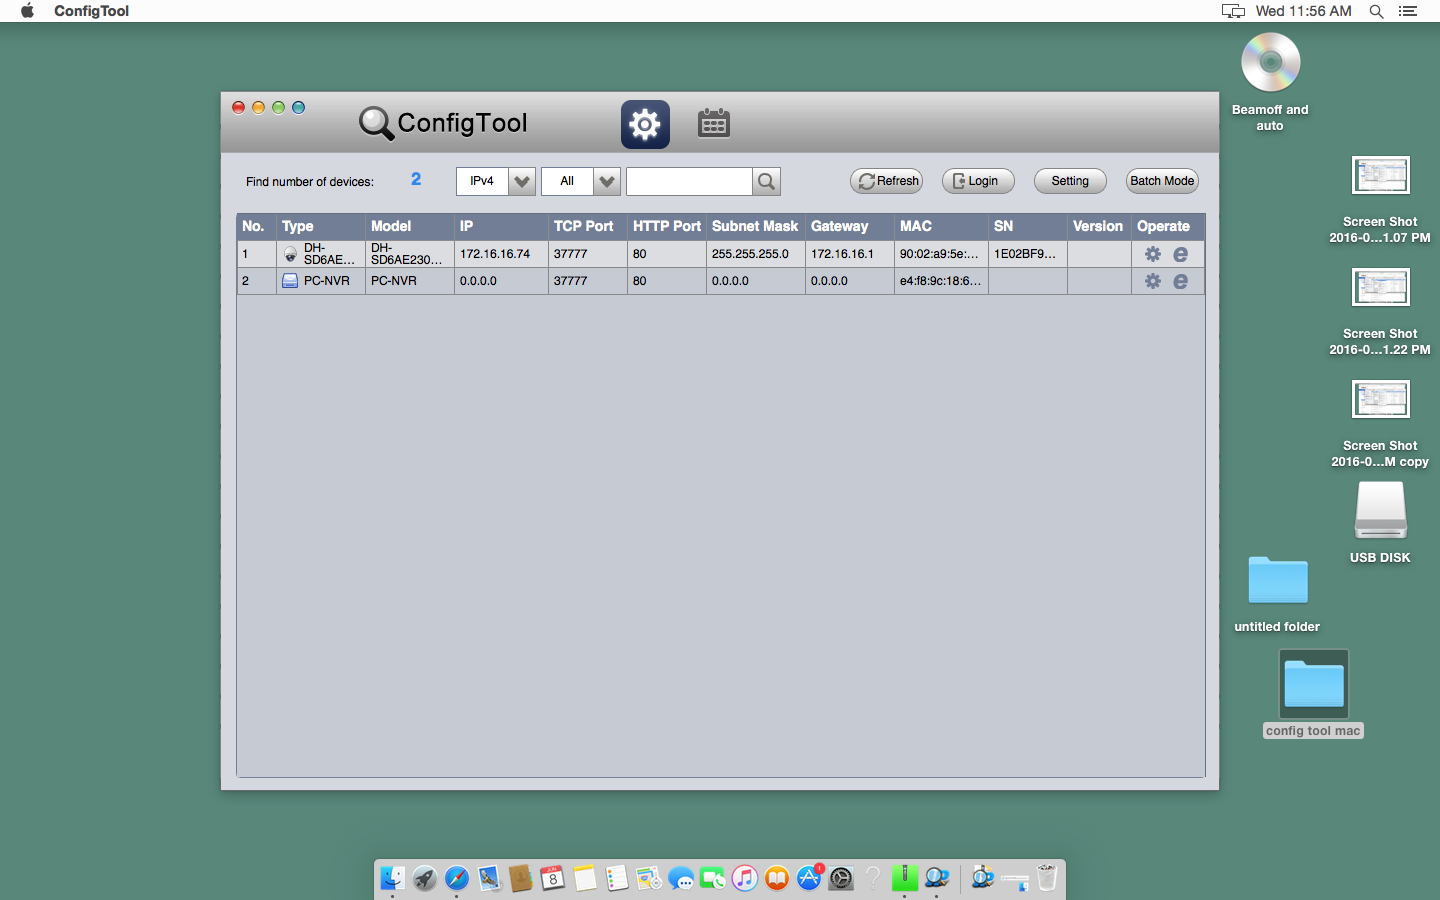Open iBooks from the dock
This screenshot has height=900, width=1440.
point(776,878)
